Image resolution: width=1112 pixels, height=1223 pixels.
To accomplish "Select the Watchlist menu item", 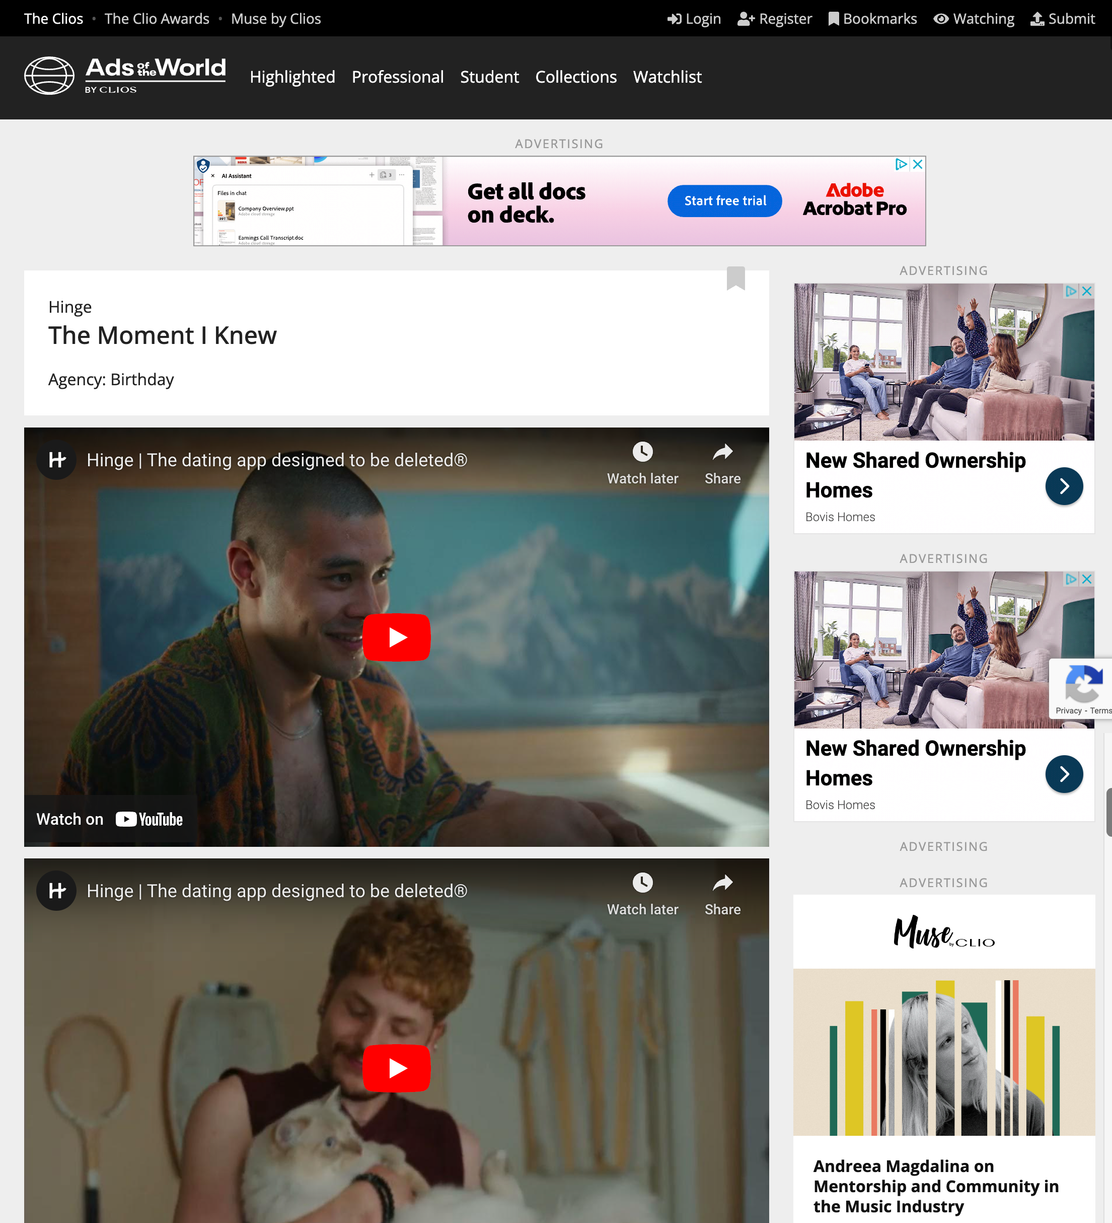I will pyautogui.click(x=667, y=77).
